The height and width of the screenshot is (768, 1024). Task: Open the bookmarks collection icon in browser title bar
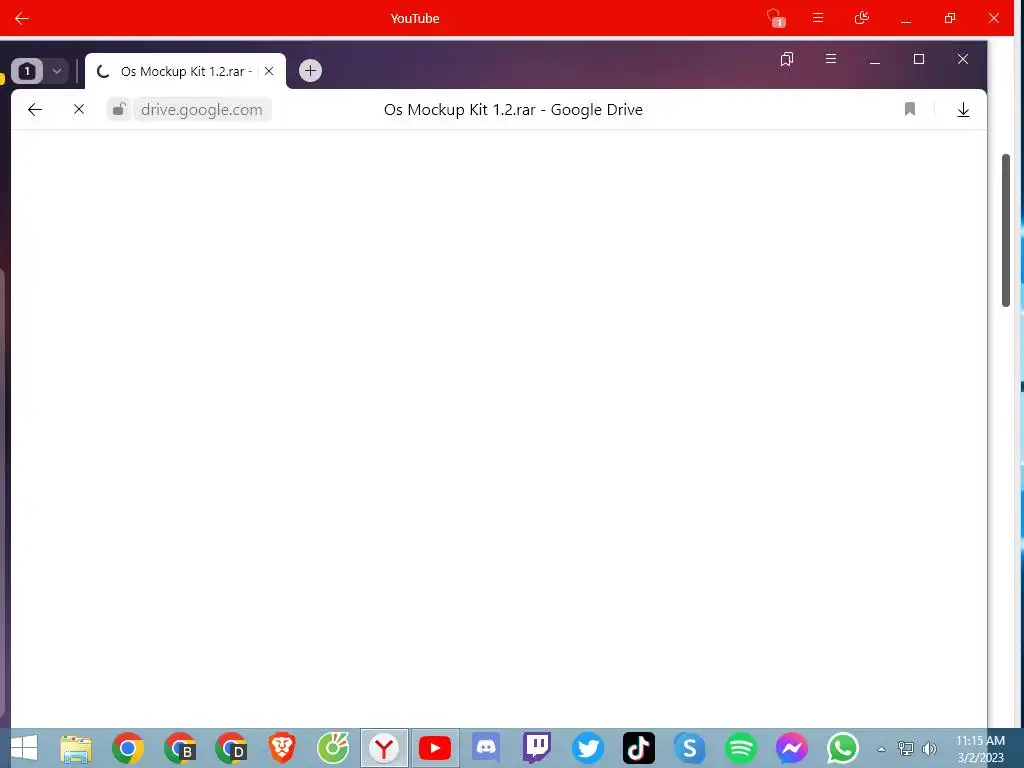pos(787,59)
